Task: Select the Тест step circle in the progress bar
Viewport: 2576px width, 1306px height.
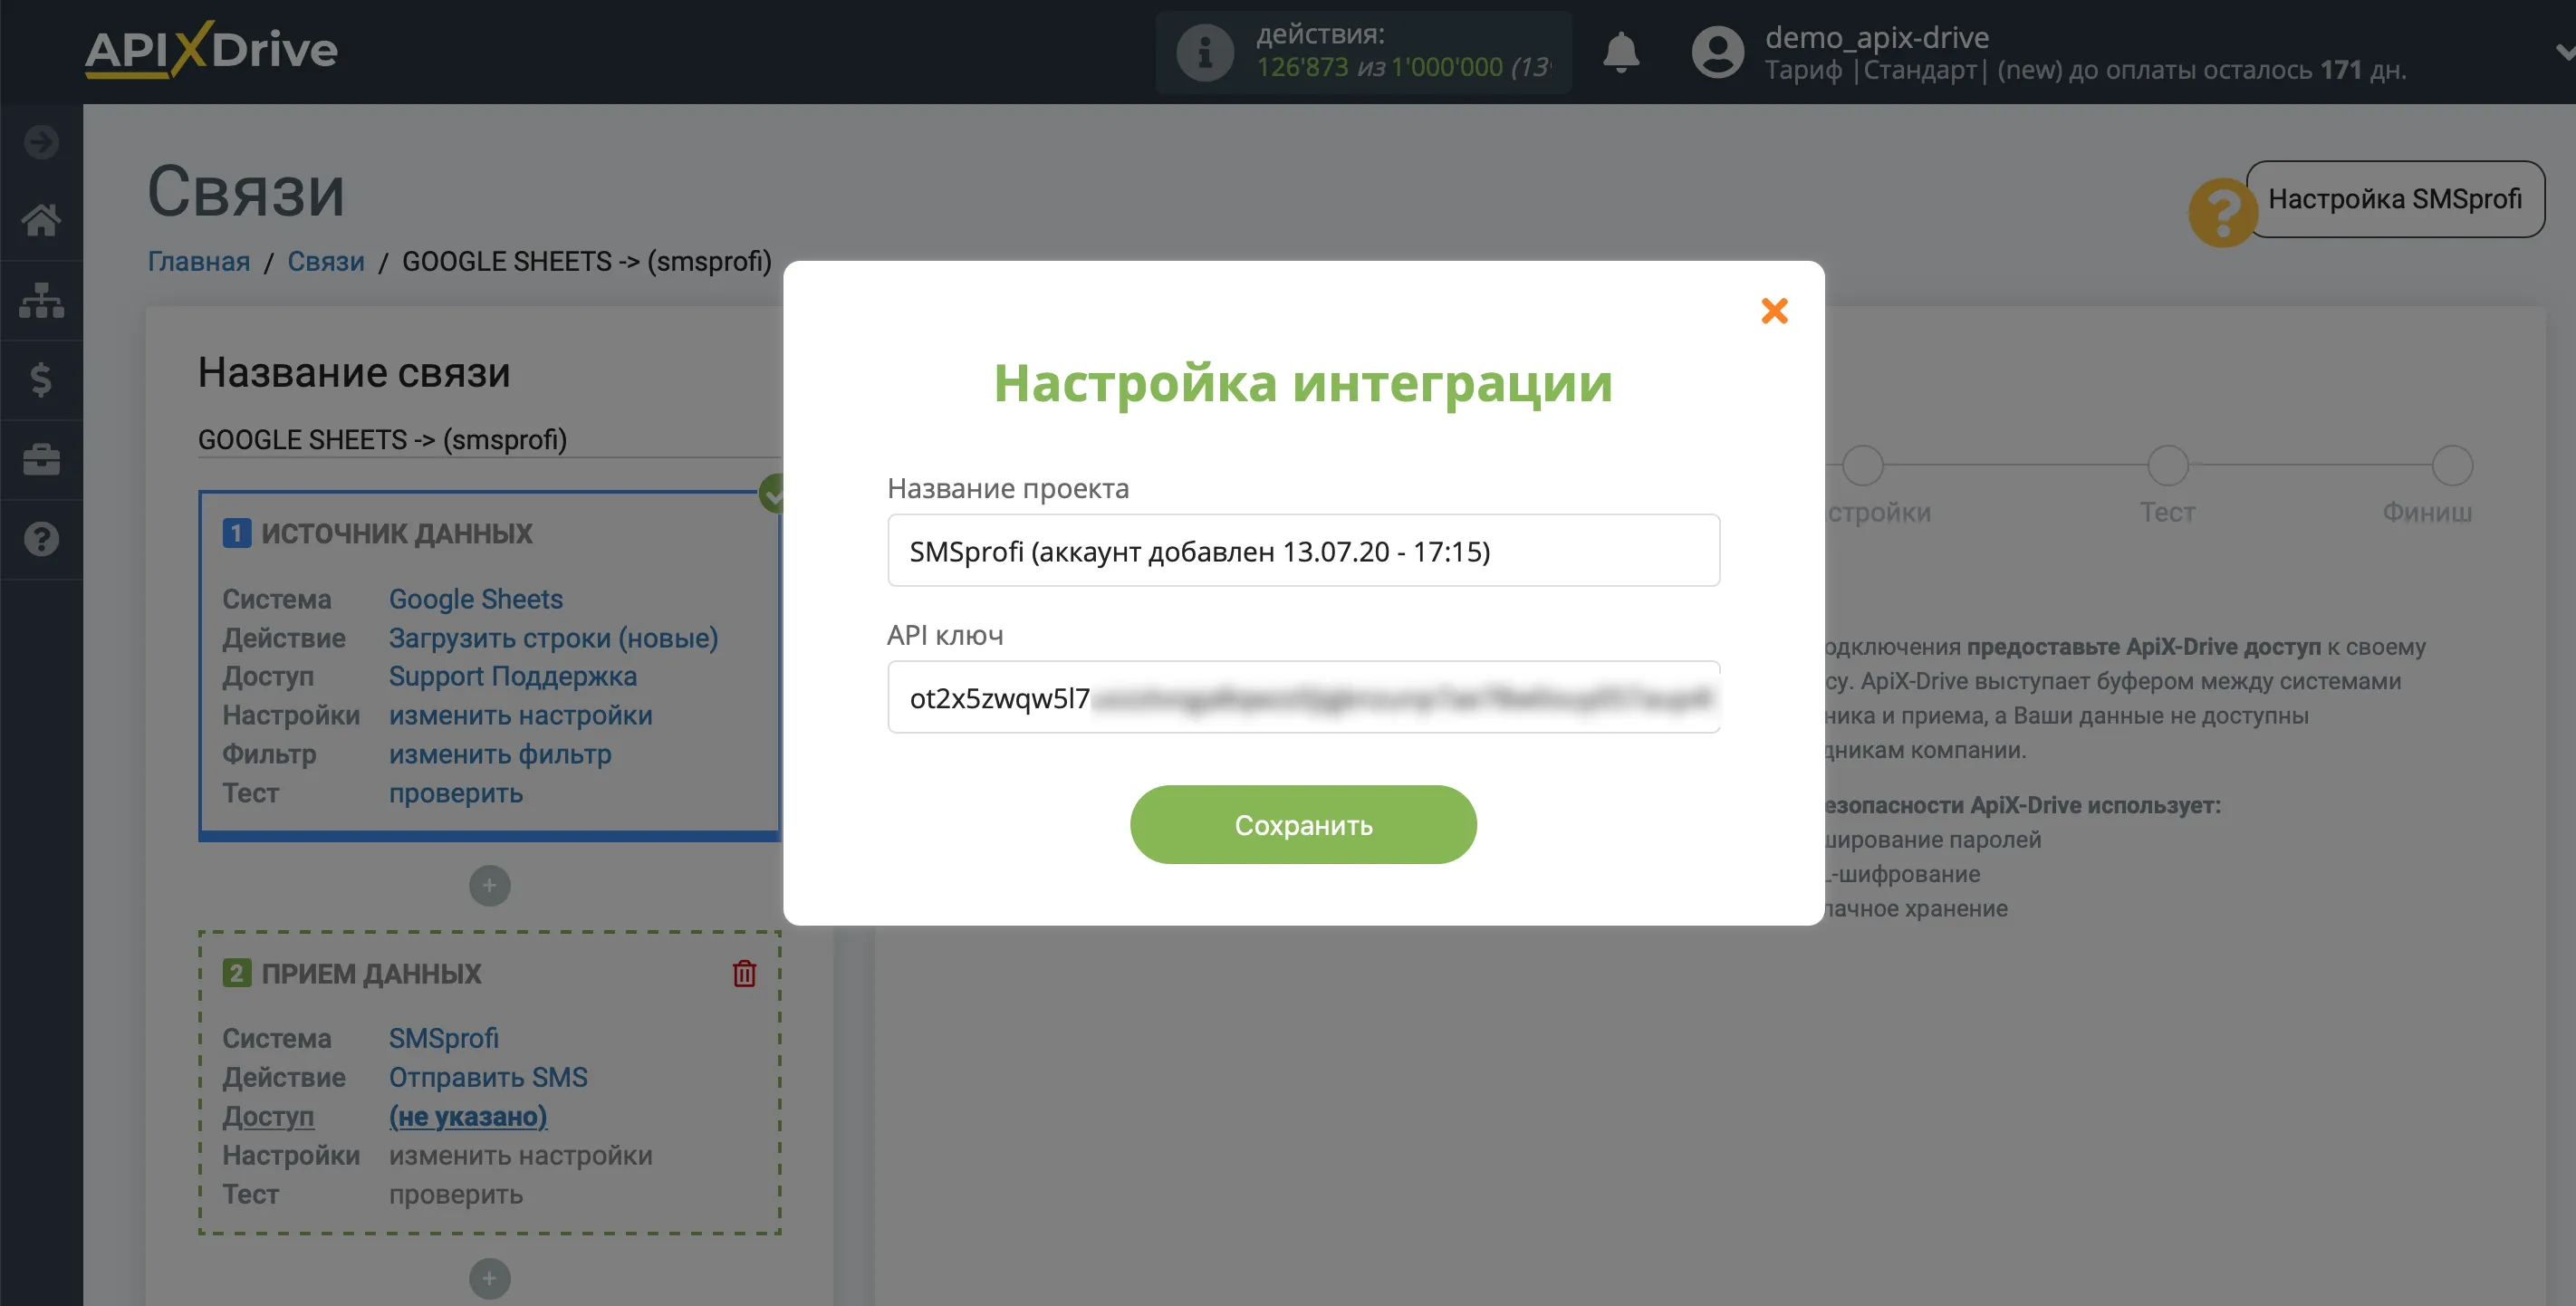Action: [2167, 466]
